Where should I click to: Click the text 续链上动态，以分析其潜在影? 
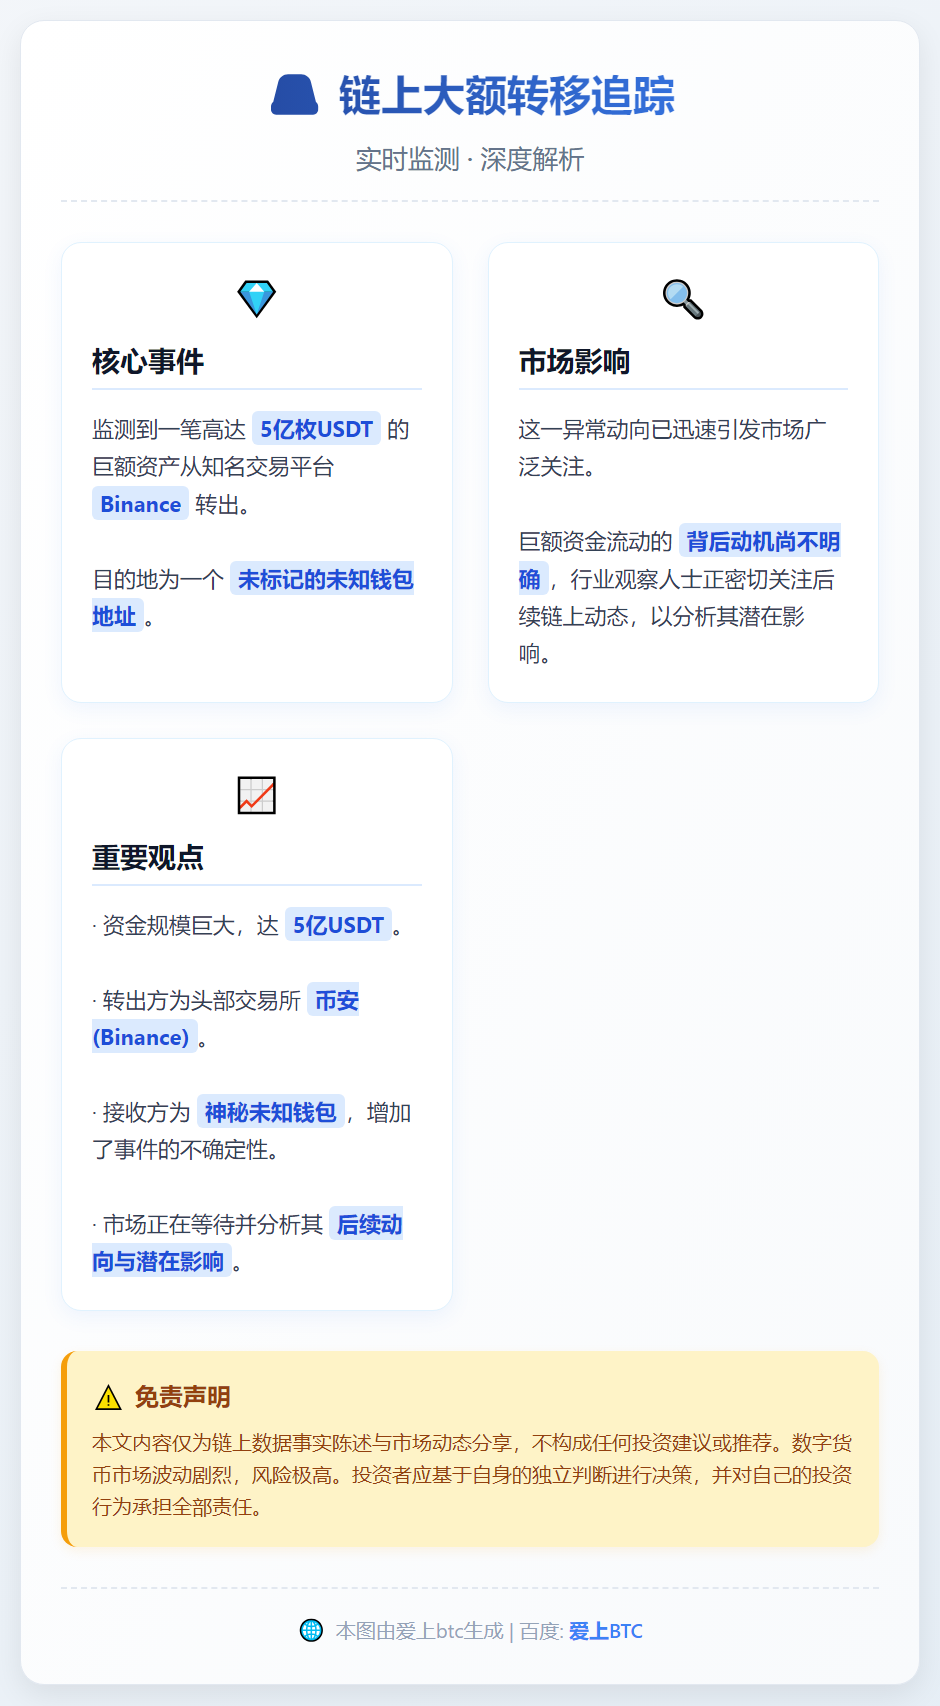coord(661,617)
